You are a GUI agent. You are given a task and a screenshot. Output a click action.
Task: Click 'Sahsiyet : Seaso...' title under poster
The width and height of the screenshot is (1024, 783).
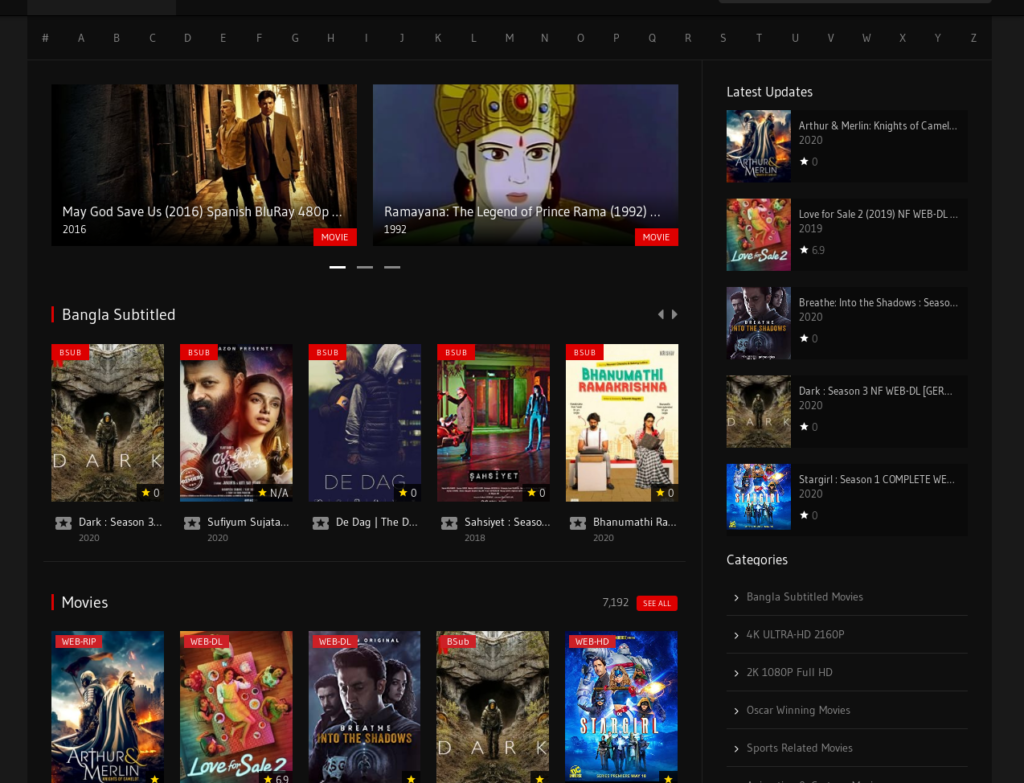(x=507, y=522)
